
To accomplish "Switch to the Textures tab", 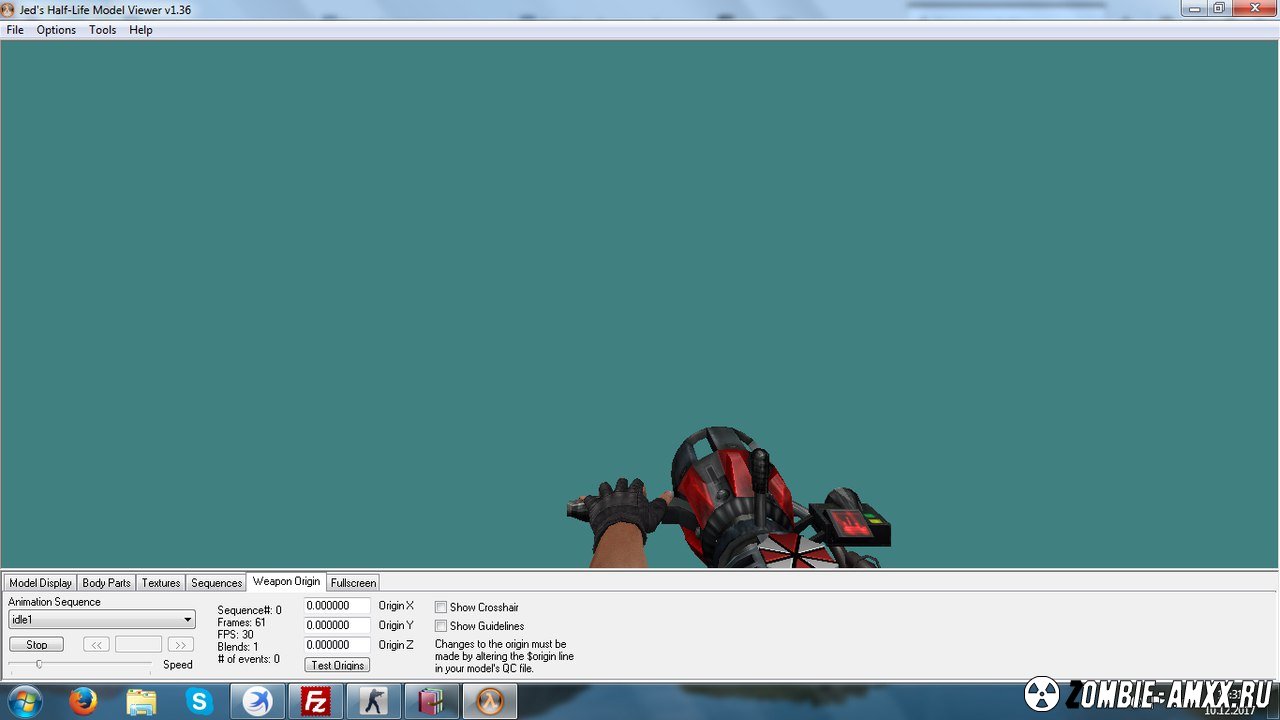I will [x=160, y=583].
